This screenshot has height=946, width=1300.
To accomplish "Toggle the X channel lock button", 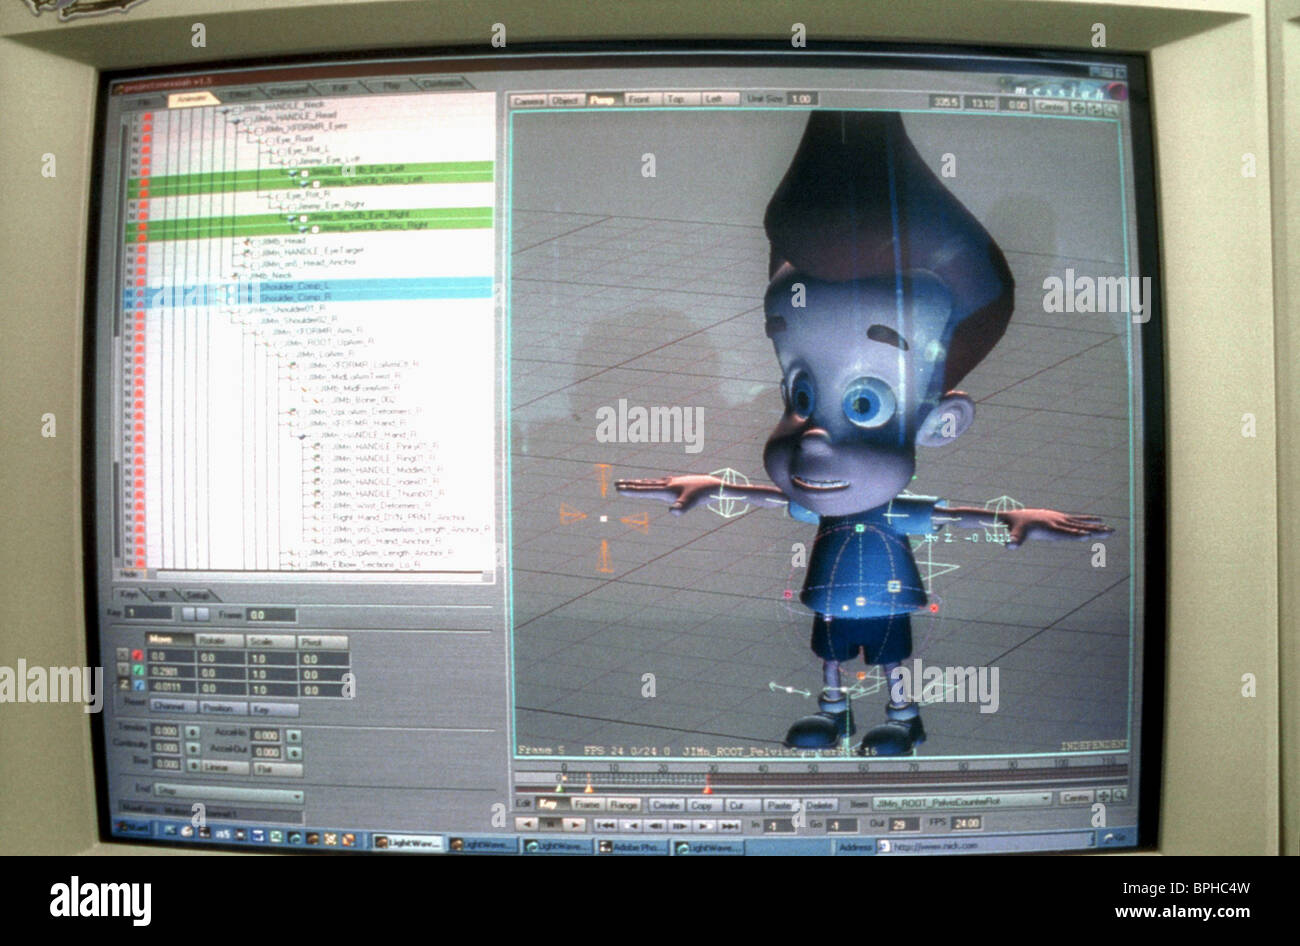I will [x=123, y=656].
